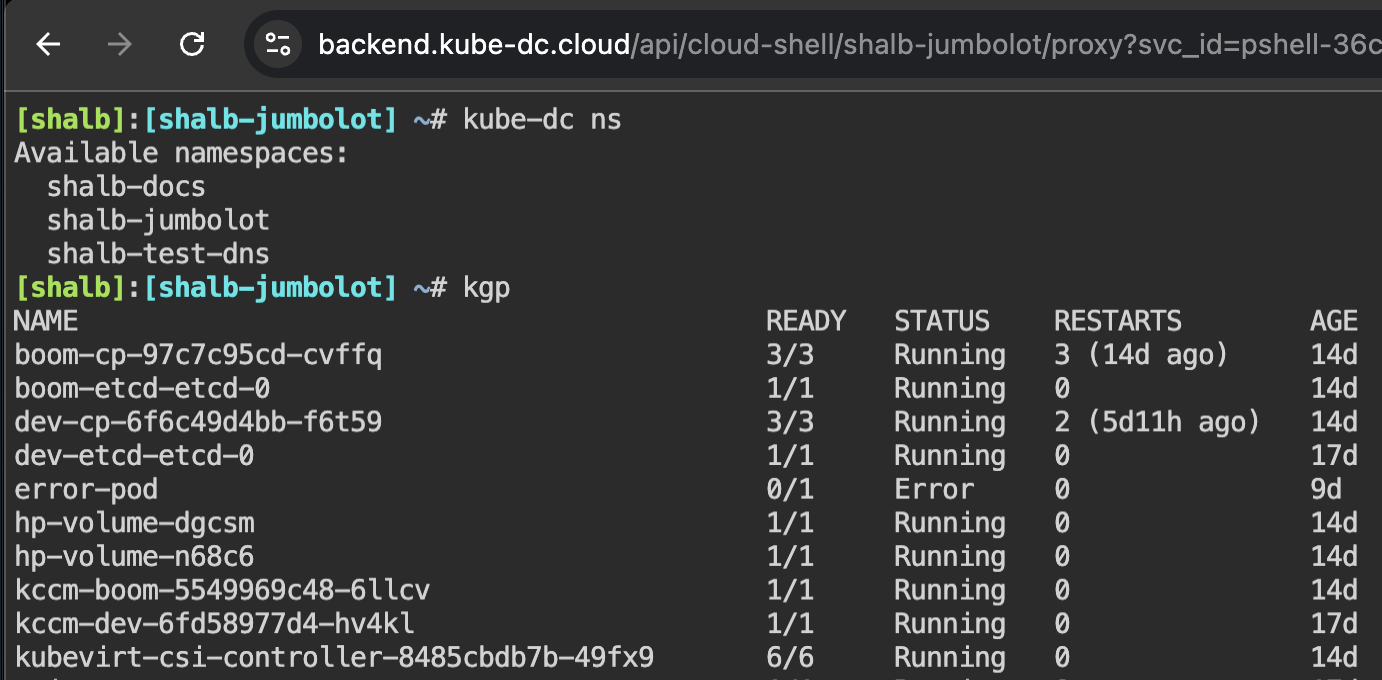Image resolution: width=1382 pixels, height=680 pixels.
Task: Click the hp-volume-n68c6 pod name
Action: [x=134, y=557]
